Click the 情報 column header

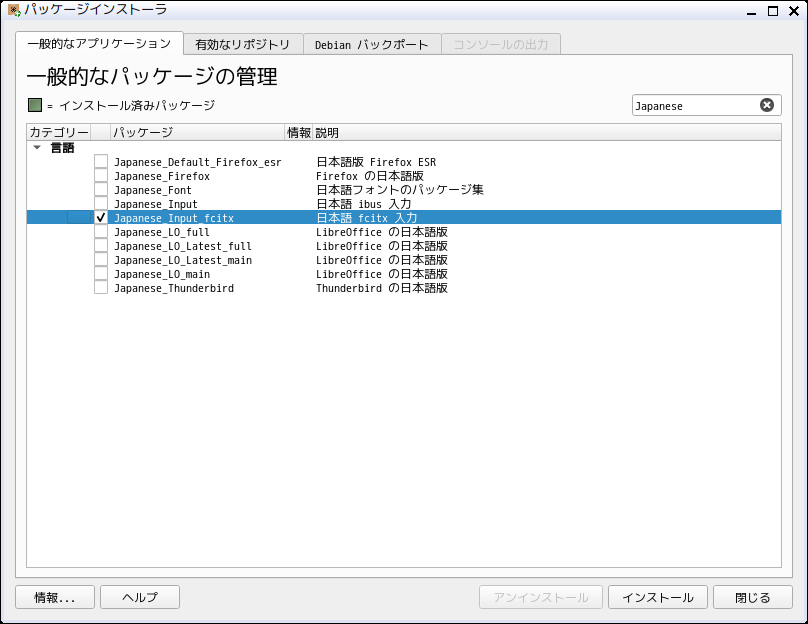click(299, 132)
